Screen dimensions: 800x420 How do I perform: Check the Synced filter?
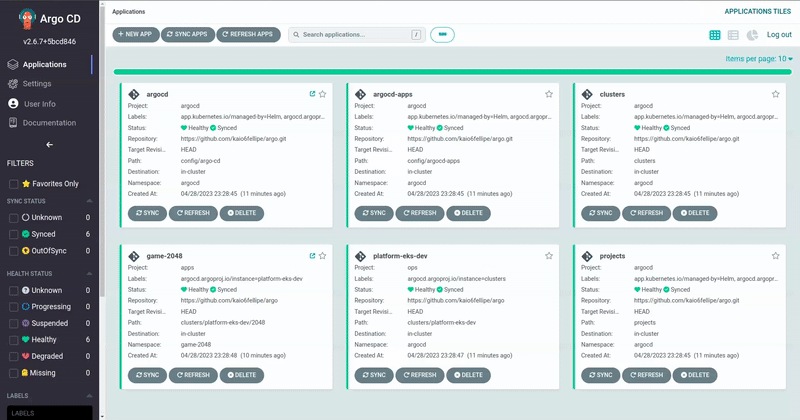[x=14, y=234]
